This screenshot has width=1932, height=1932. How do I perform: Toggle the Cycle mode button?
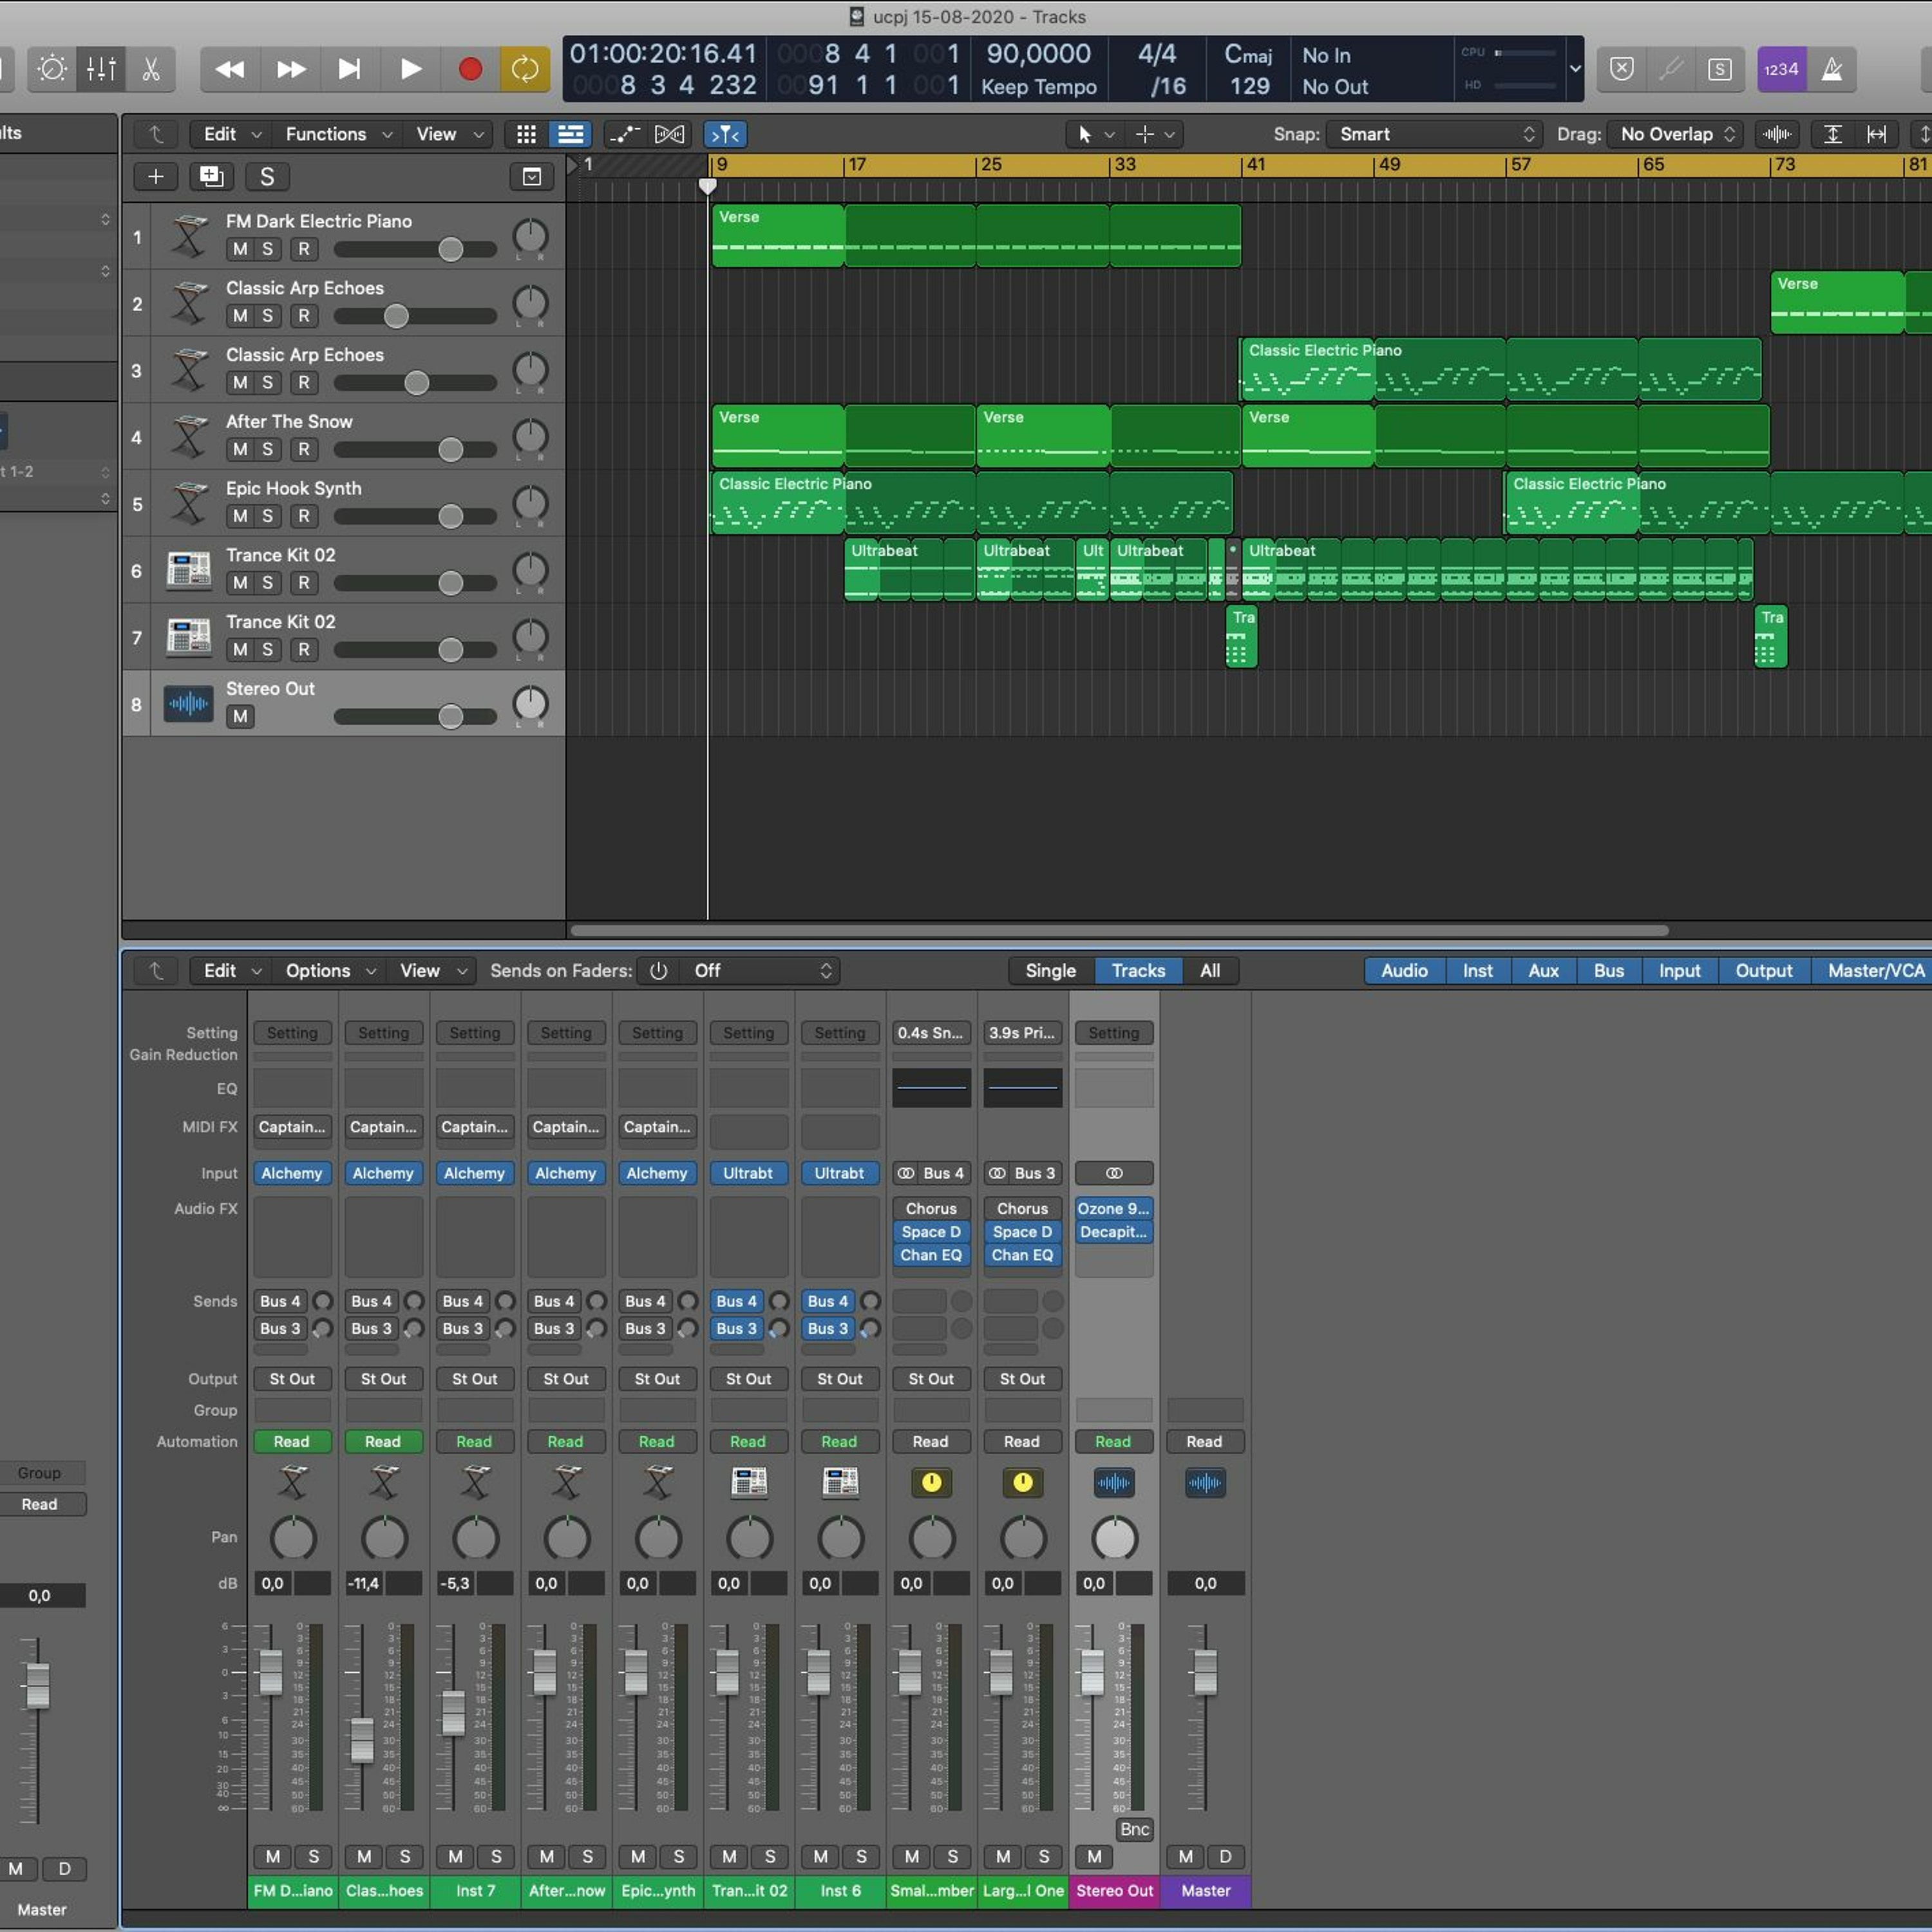(x=525, y=69)
